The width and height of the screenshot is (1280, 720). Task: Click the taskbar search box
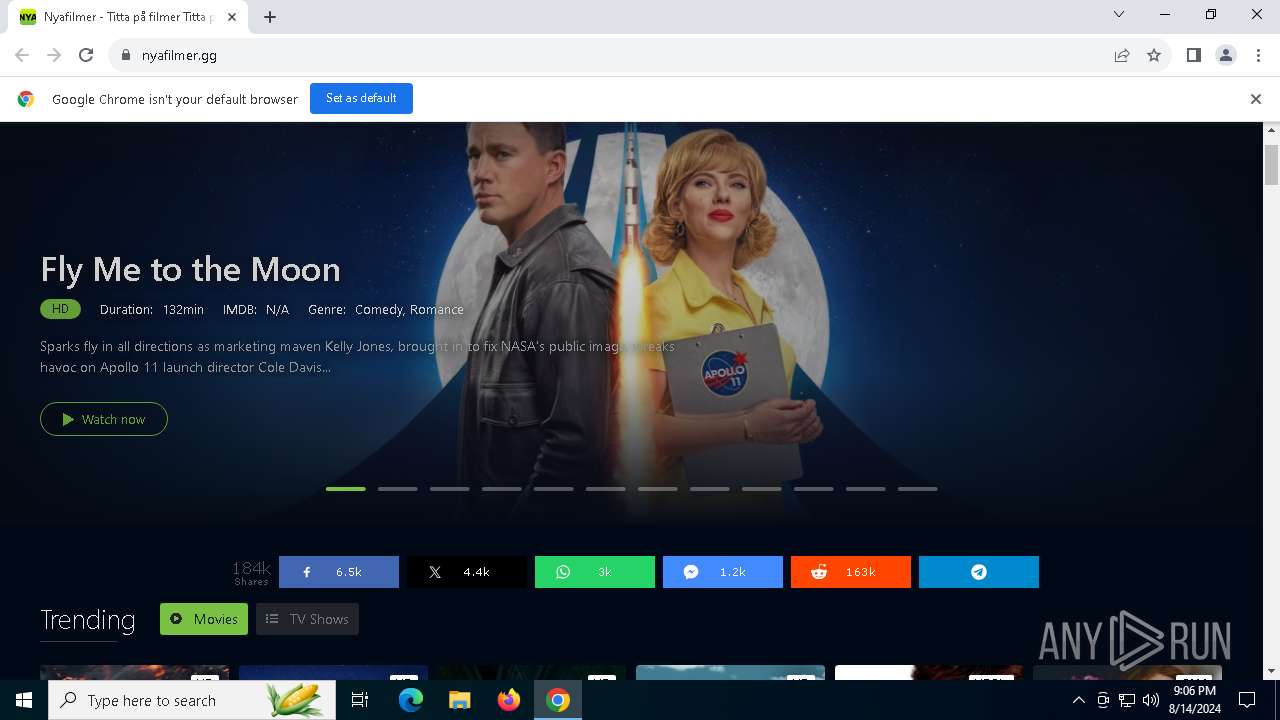[x=192, y=700]
